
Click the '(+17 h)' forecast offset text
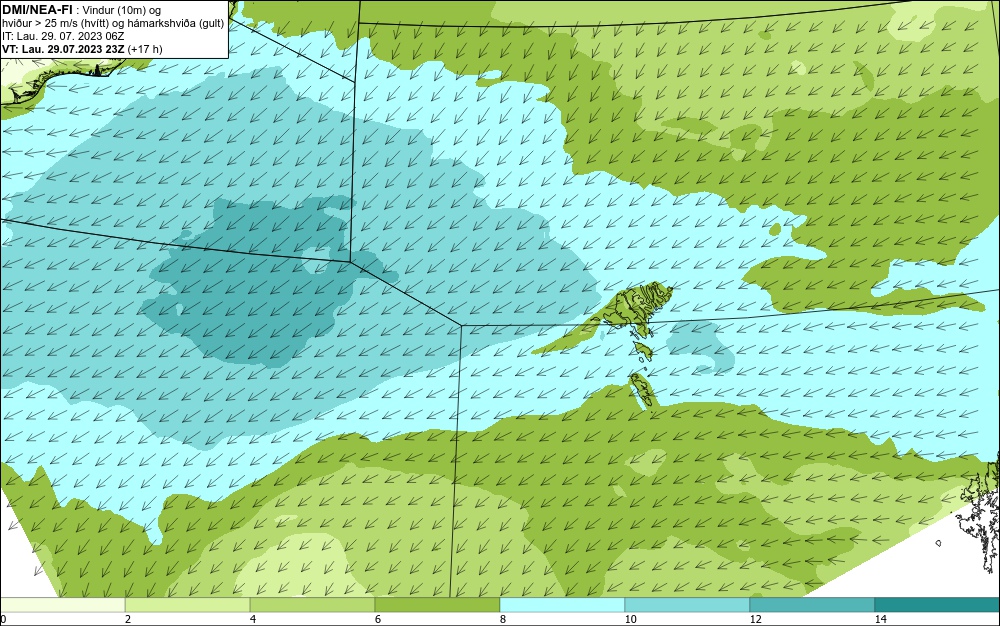click(145, 49)
